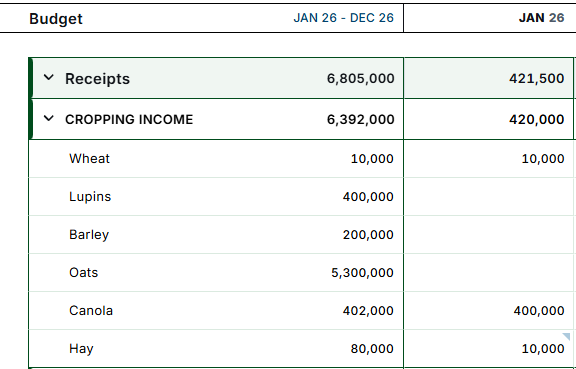Select Lupins total 400,000
The height and width of the screenshot is (369, 576).
pyautogui.click(x=368, y=197)
